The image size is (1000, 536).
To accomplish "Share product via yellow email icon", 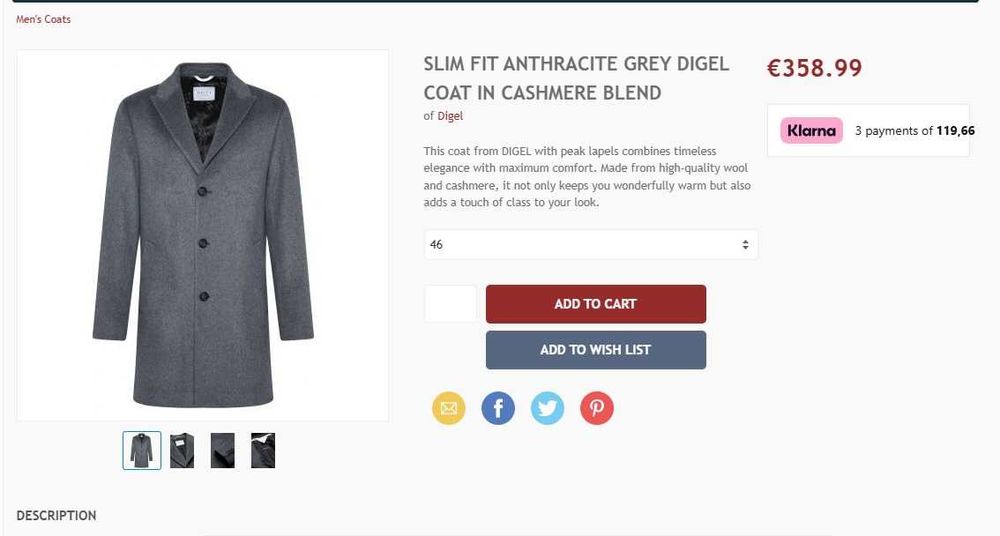I will 448,408.
